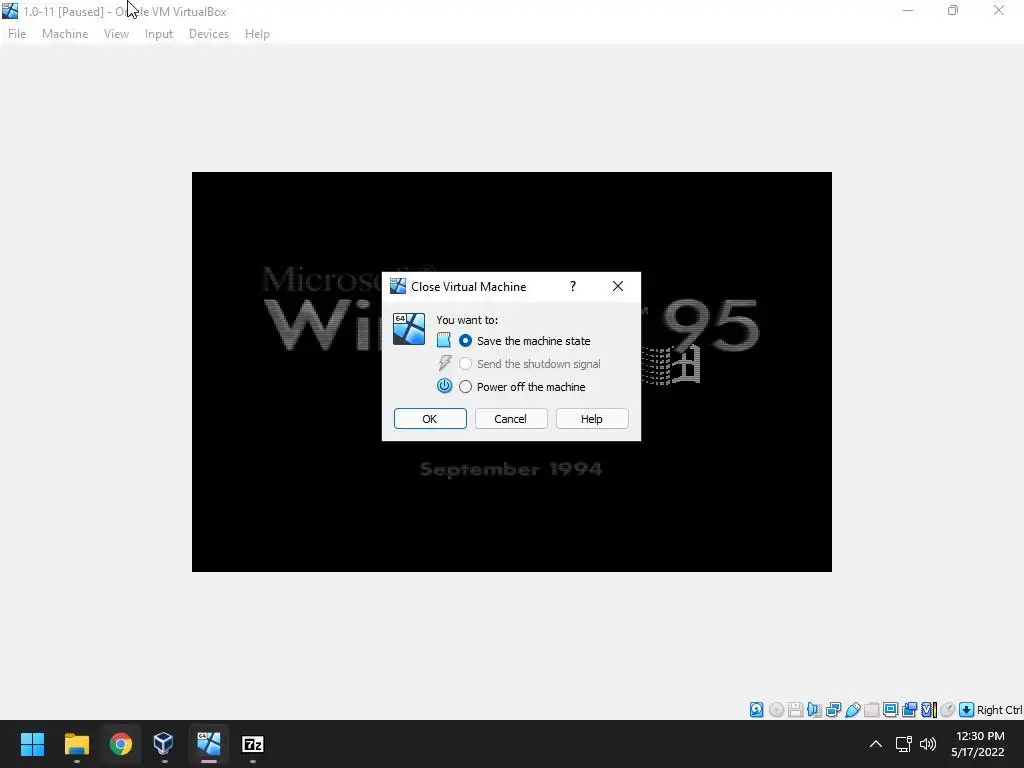Open the Machine menu
Viewport: 1024px width, 768px height.
65,34
